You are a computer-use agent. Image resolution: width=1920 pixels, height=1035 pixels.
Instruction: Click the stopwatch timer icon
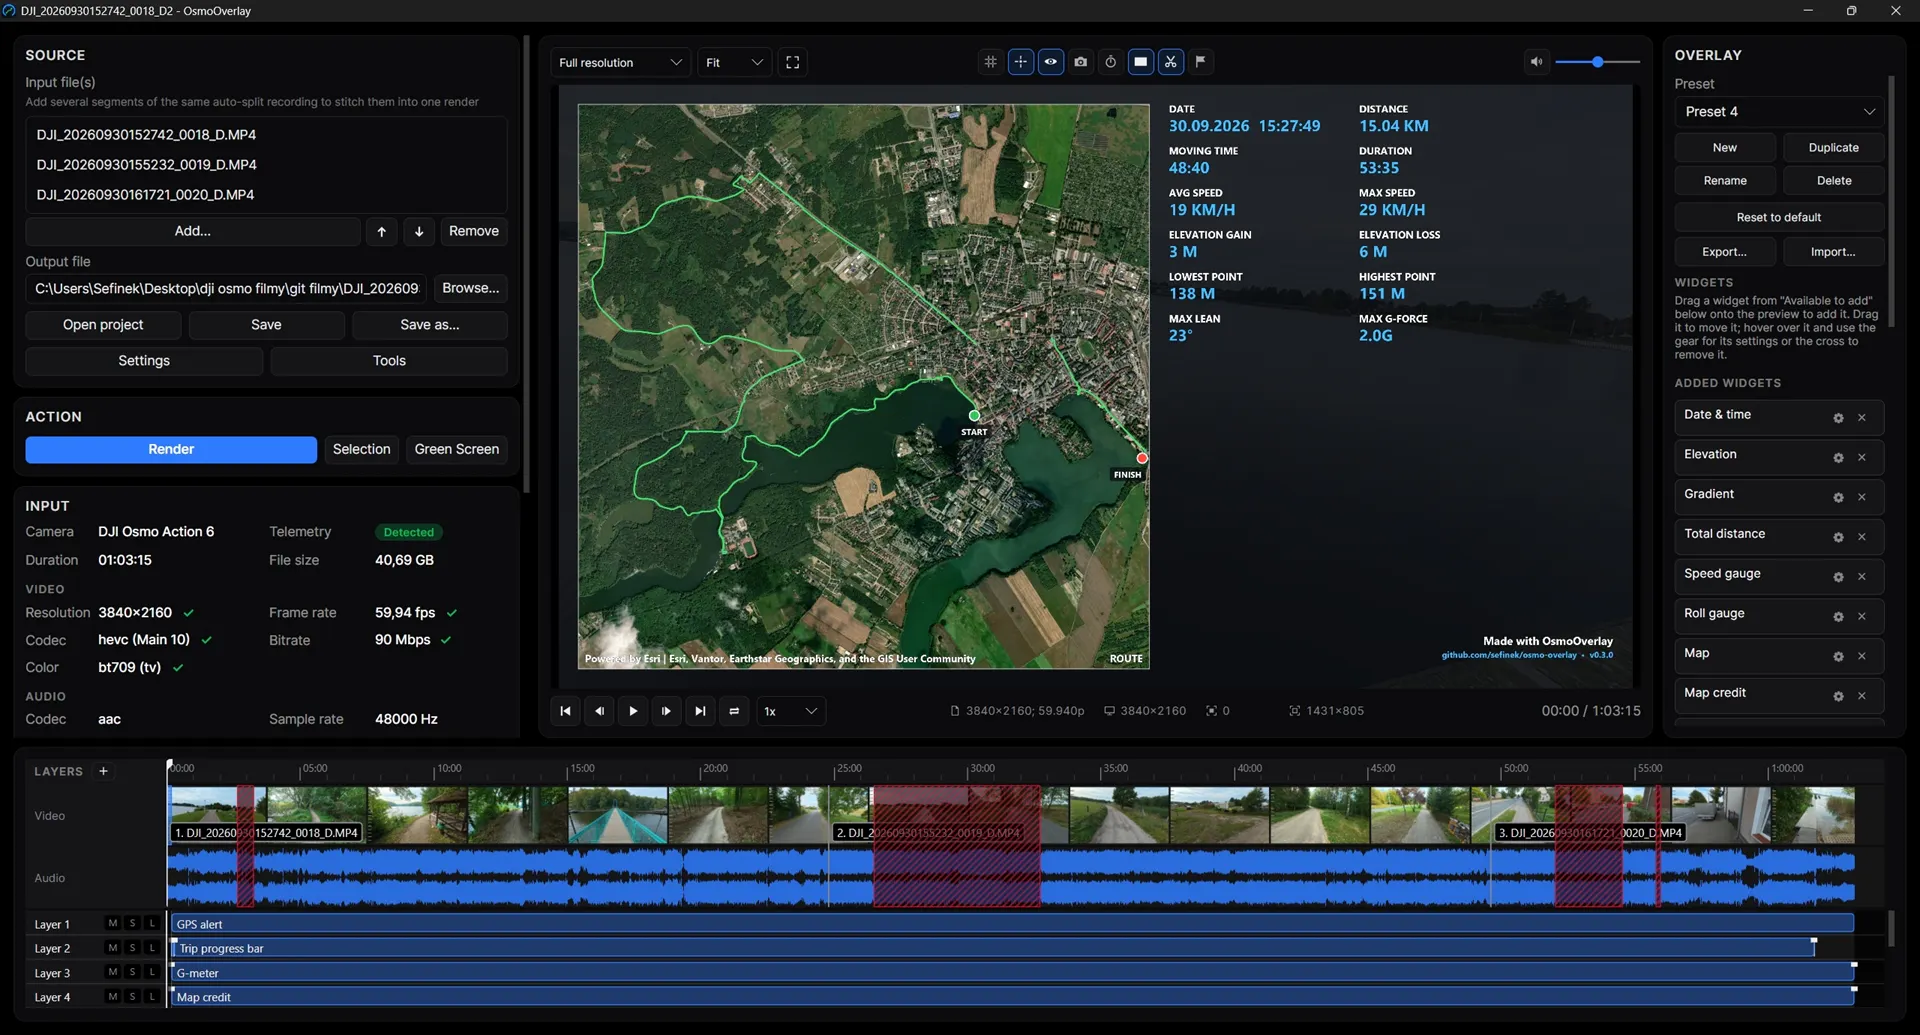1110,62
